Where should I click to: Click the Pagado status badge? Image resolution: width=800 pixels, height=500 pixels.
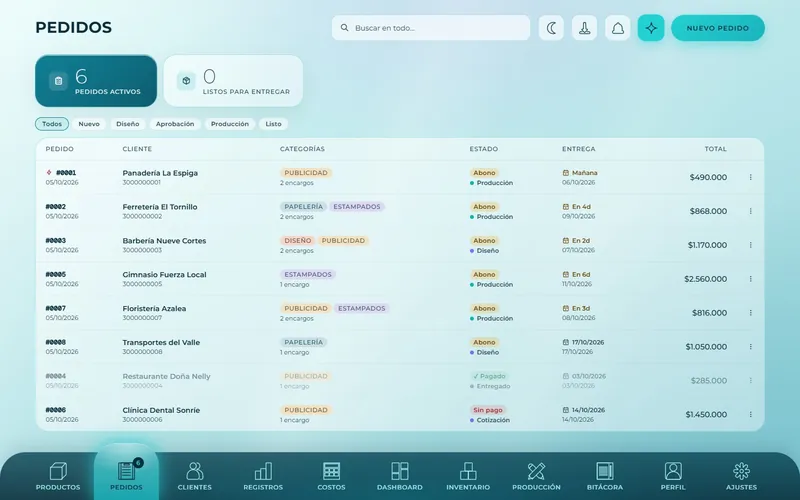pos(489,376)
